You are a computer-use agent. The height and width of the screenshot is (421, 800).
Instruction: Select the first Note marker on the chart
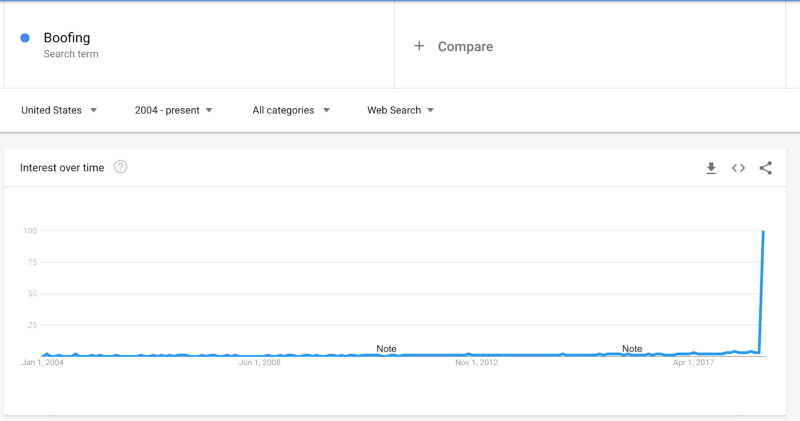pos(386,349)
